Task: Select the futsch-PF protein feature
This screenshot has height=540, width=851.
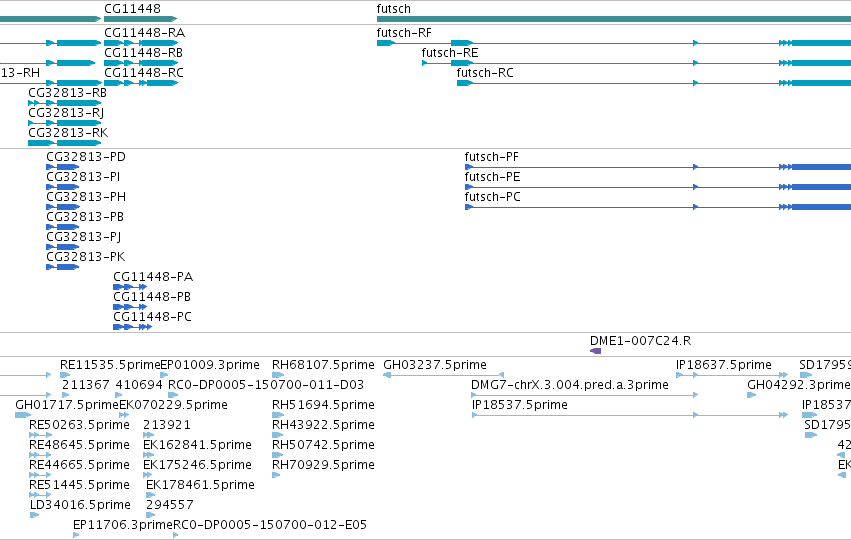Action: click(x=658, y=167)
